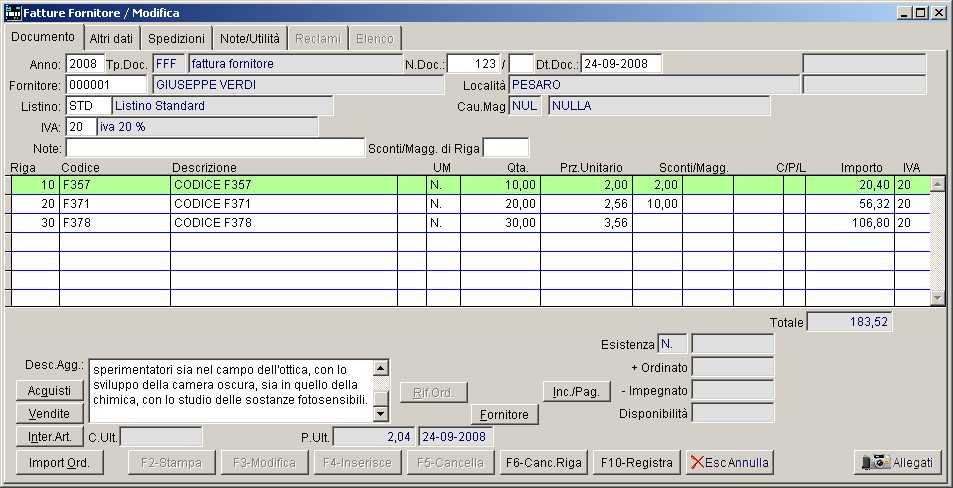
Task: Select row 10 code cell F357
Action: 115,185
